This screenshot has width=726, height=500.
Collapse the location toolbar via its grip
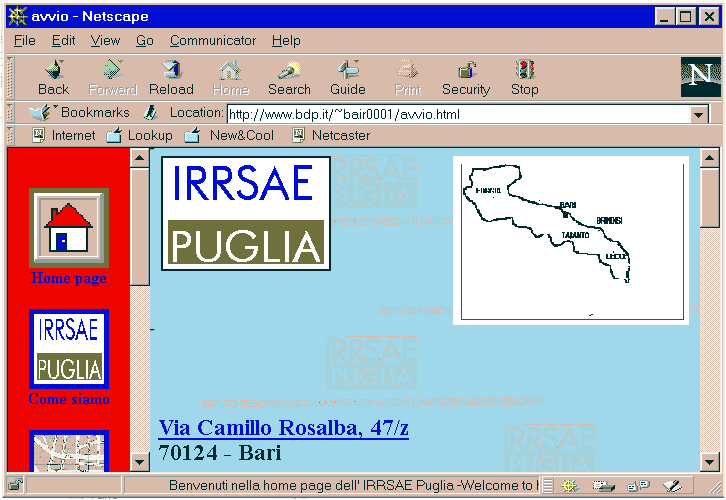click(10, 113)
